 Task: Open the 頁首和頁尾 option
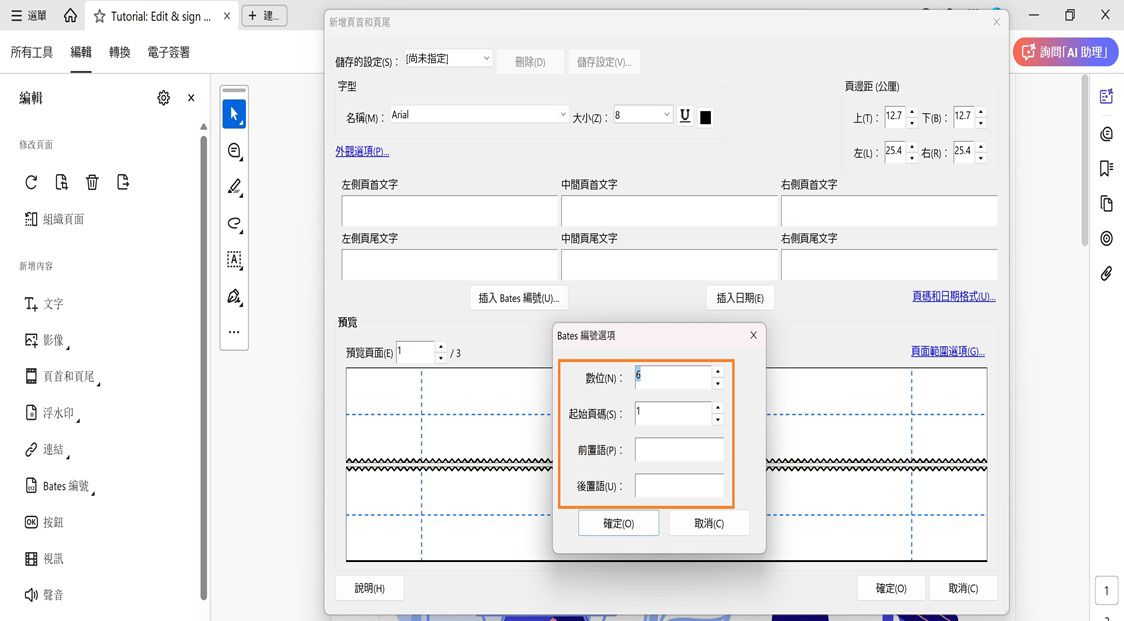coord(62,376)
